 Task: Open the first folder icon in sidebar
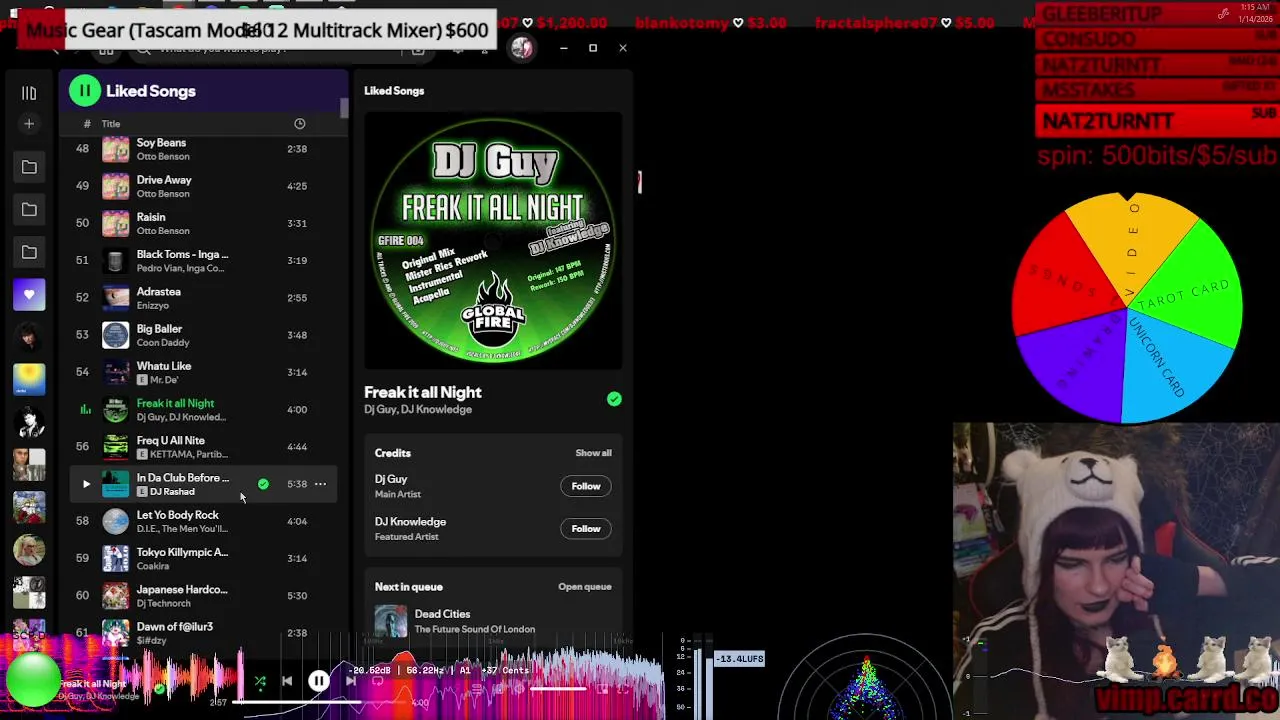point(29,167)
